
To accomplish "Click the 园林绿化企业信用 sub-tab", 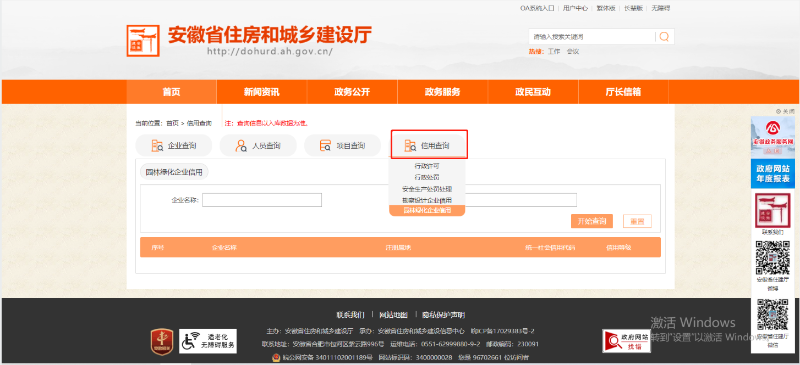I will [x=174, y=172].
